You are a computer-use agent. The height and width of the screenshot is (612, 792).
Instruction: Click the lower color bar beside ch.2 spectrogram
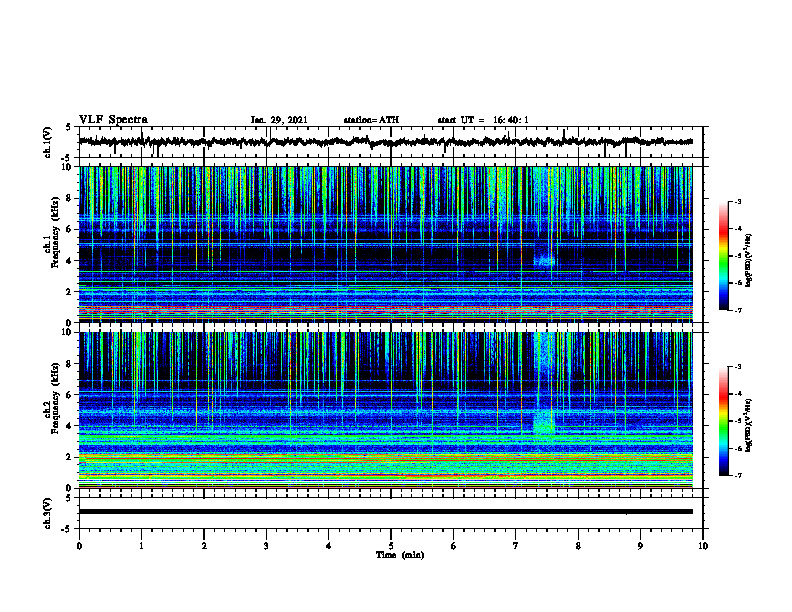coord(724,421)
